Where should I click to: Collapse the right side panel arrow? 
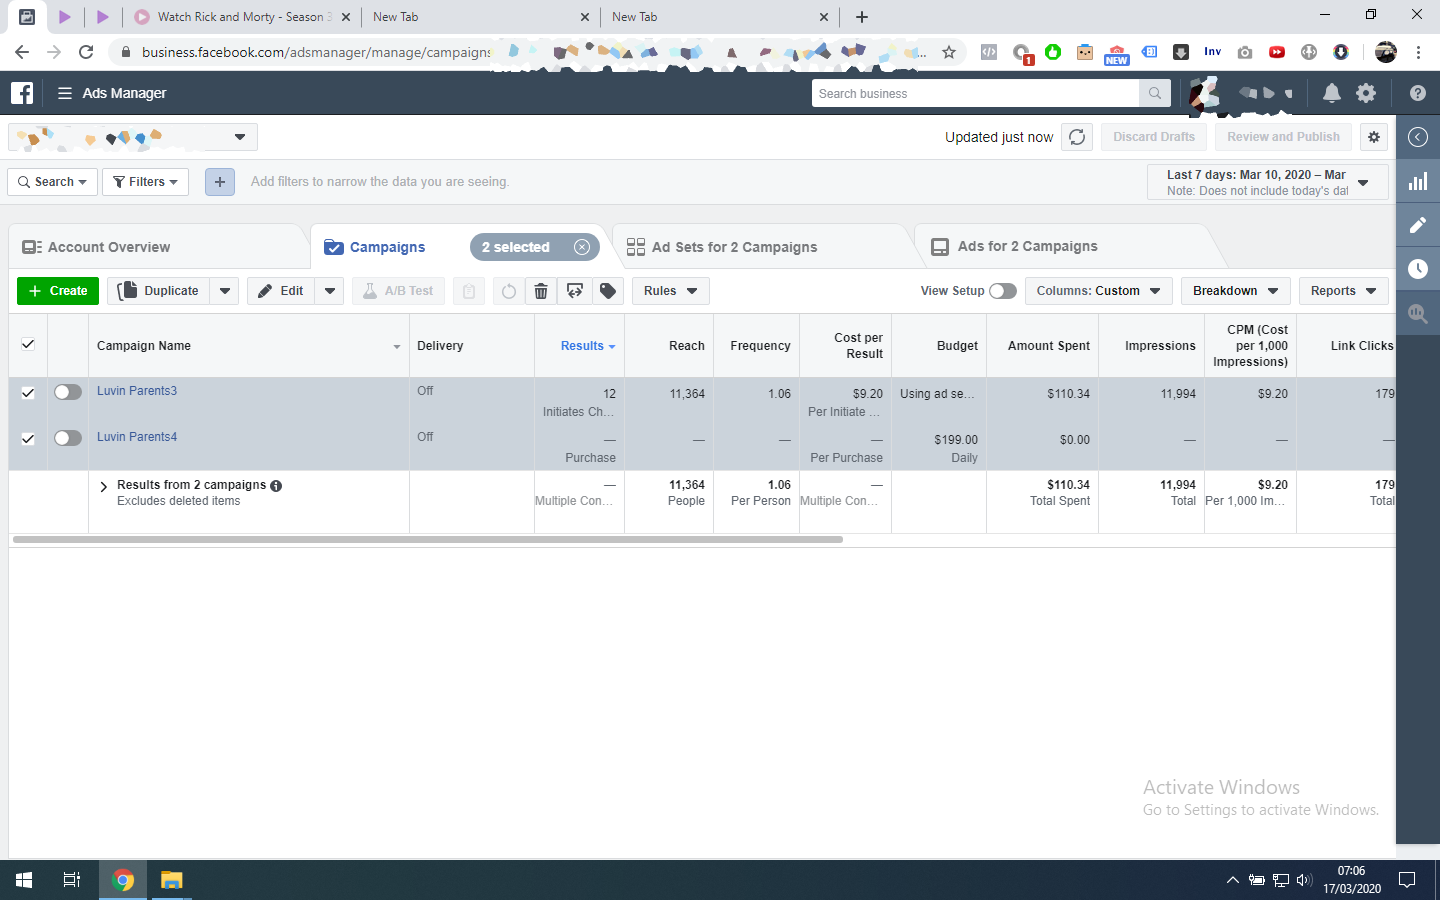1418,137
